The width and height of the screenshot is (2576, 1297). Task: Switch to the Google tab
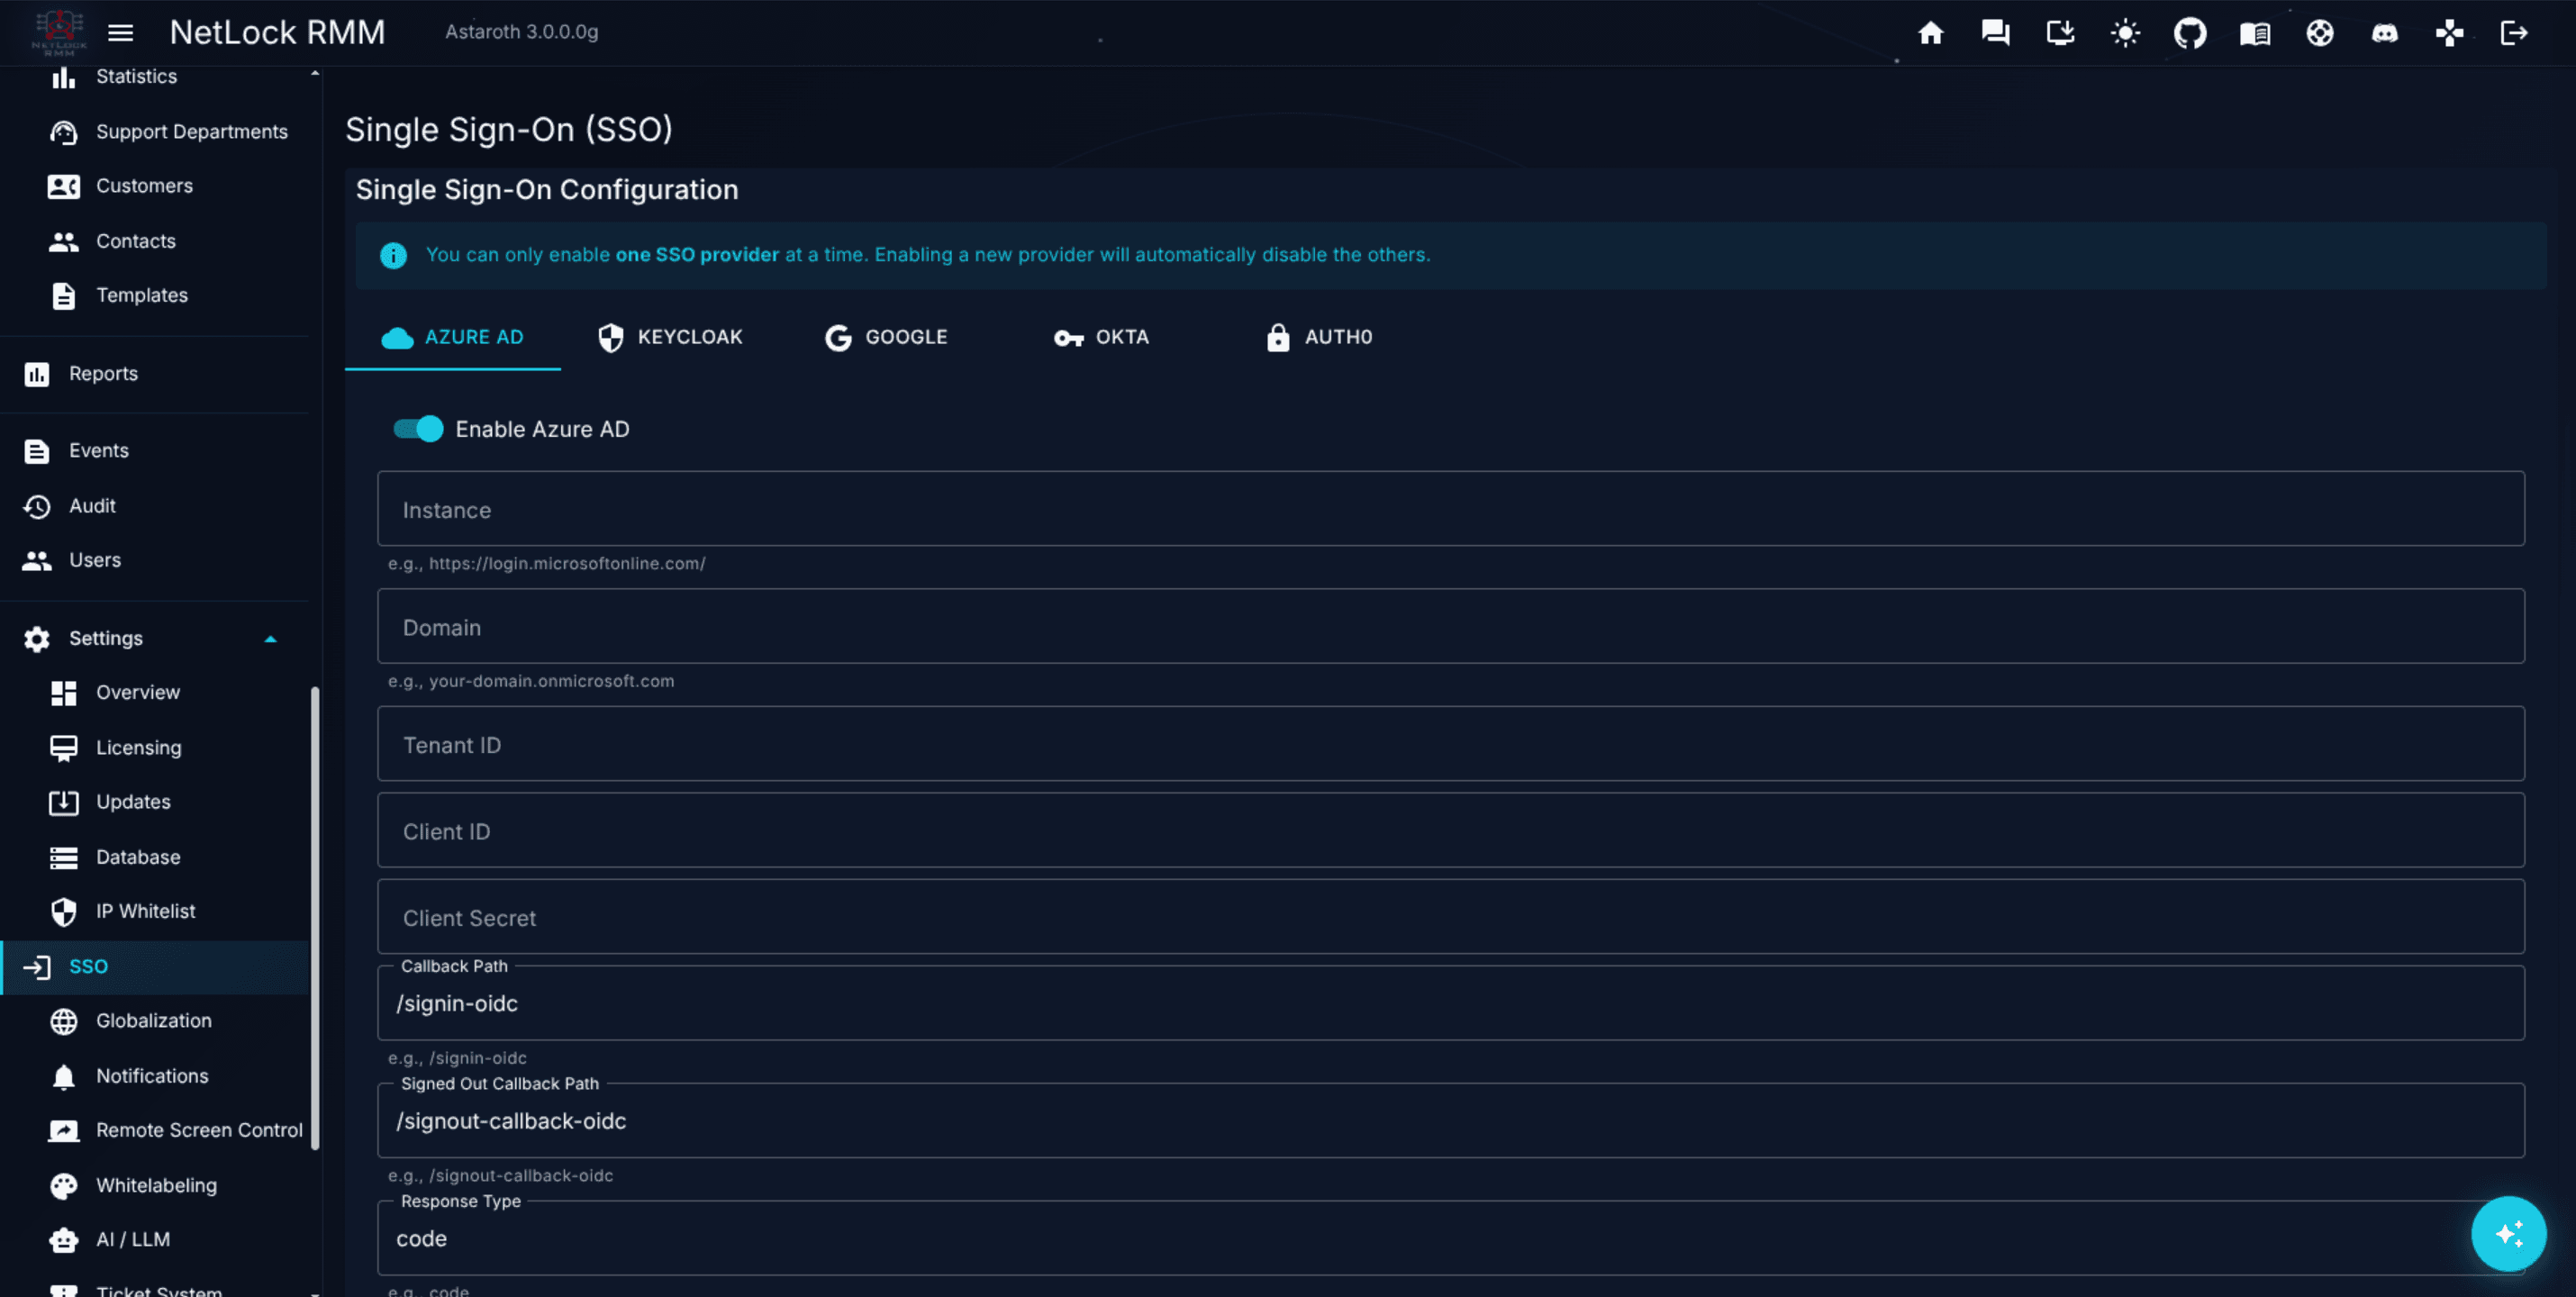pos(885,338)
